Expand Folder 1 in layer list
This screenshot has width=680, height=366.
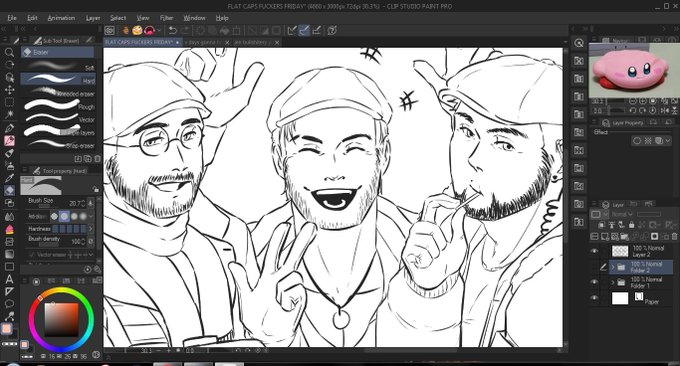pyautogui.click(x=613, y=282)
